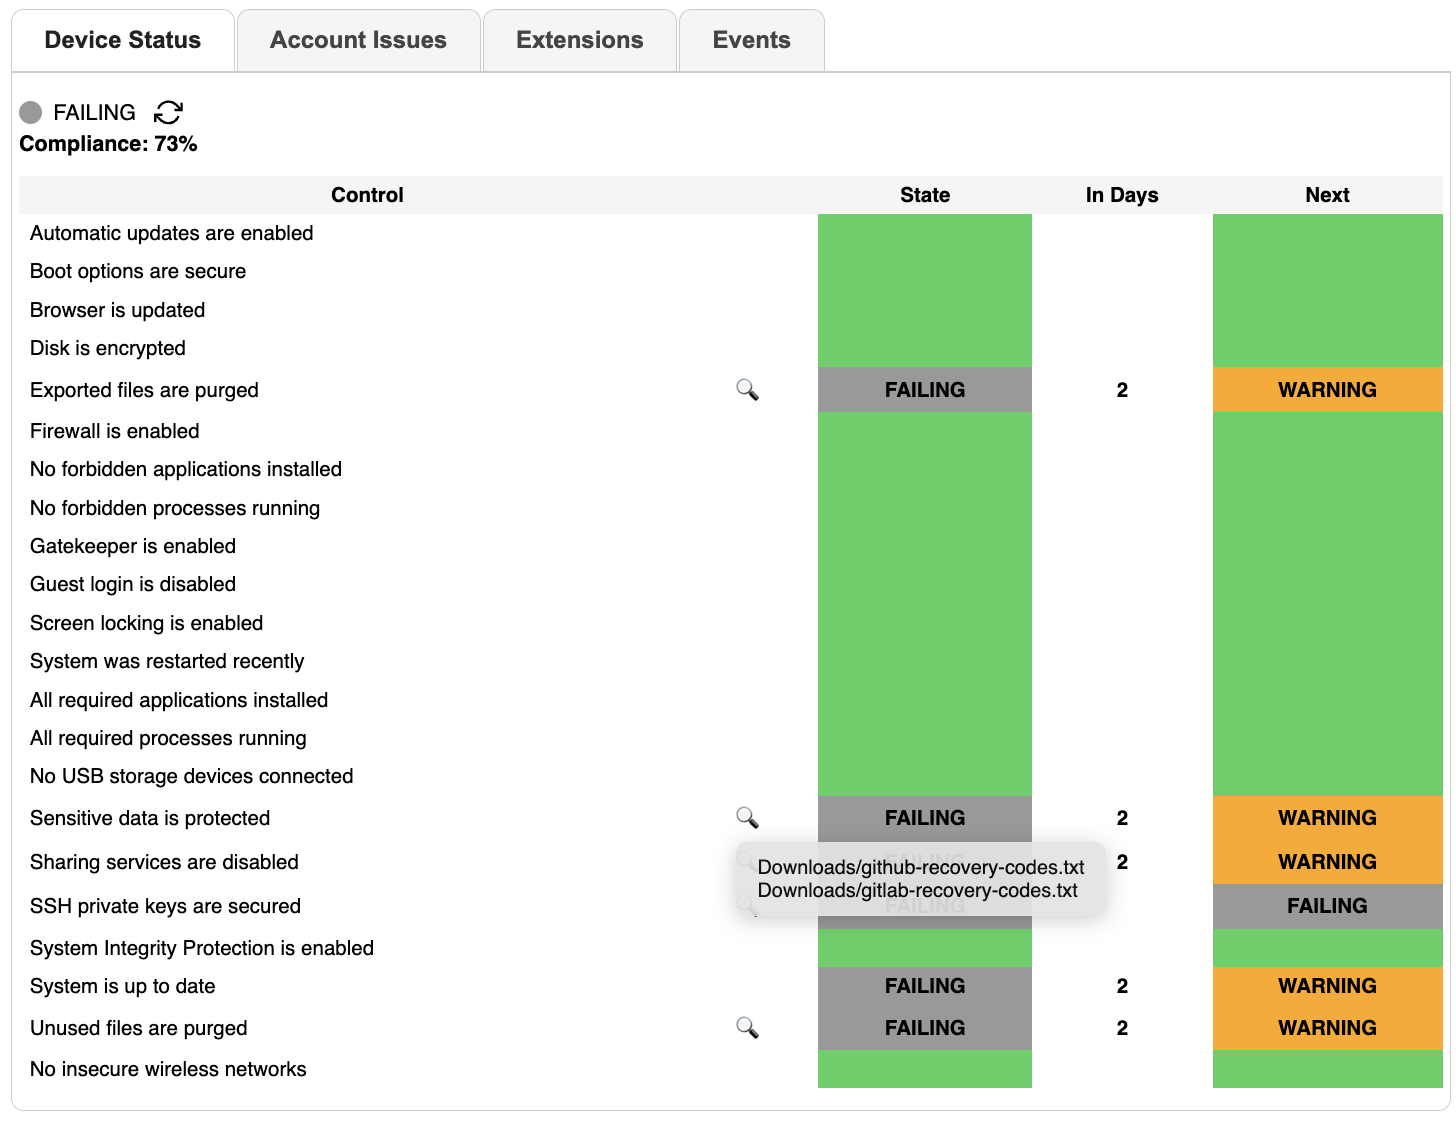Screen dimensions: 1456x1122
Task: Click the FAILING state for System is up to date
Action: 924,986
